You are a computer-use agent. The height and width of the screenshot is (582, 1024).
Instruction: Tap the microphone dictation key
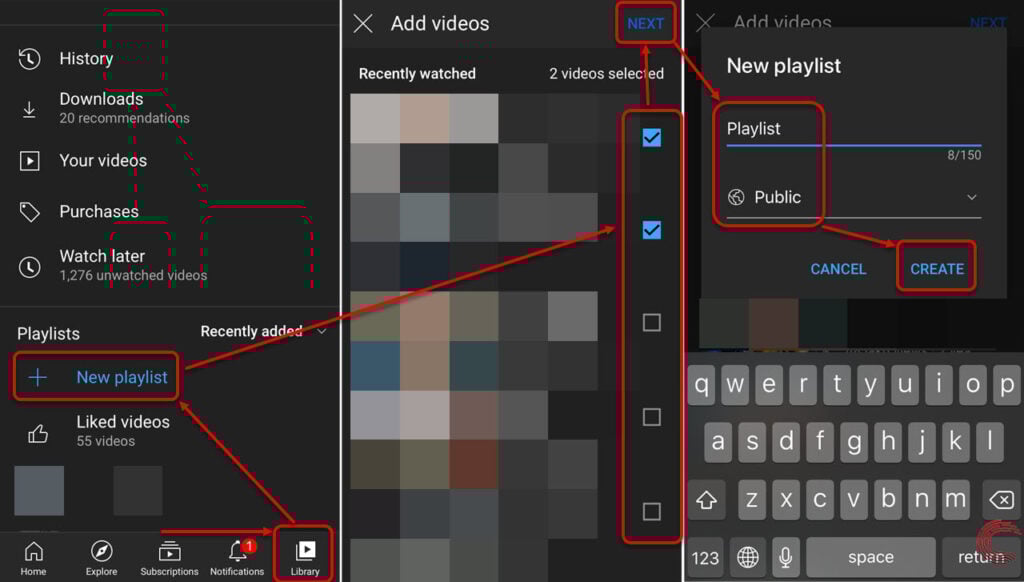click(786, 558)
